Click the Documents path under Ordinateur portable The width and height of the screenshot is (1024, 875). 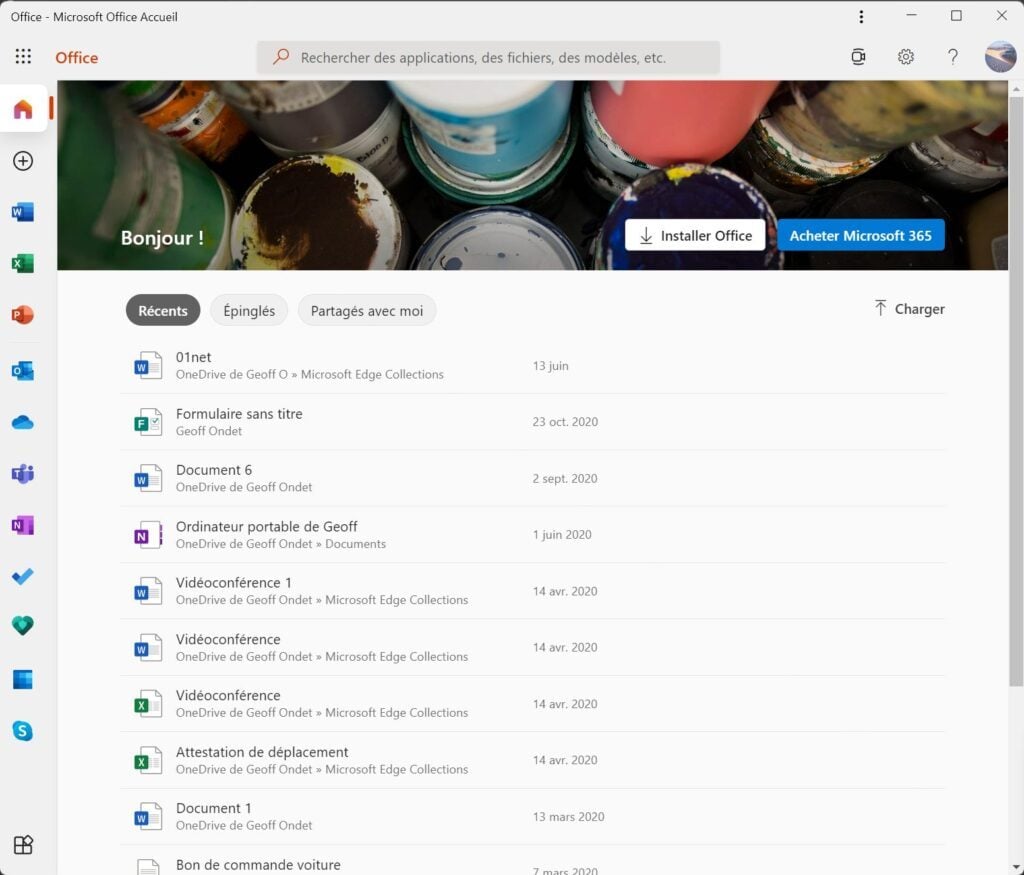[355, 544]
